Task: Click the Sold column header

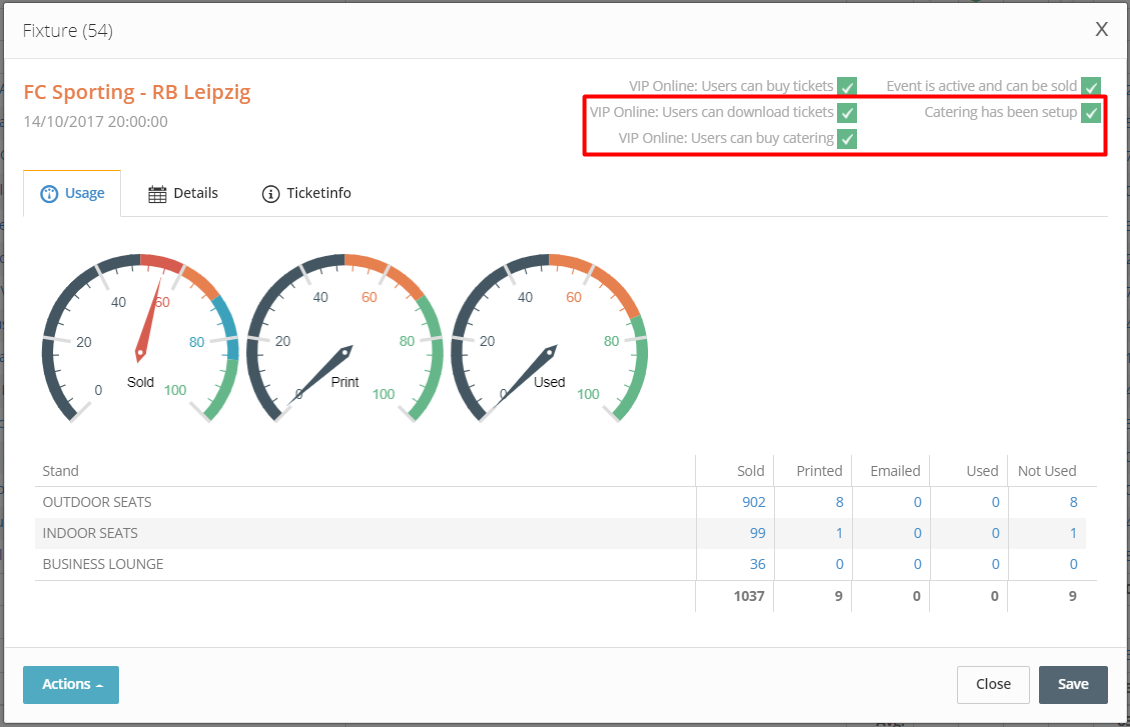Action: coord(750,471)
